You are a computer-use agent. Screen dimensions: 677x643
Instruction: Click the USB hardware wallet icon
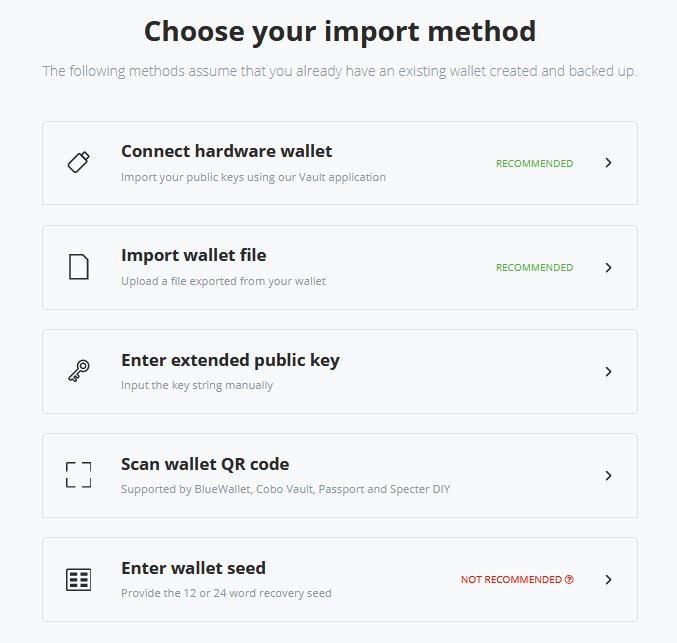tap(79, 163)
